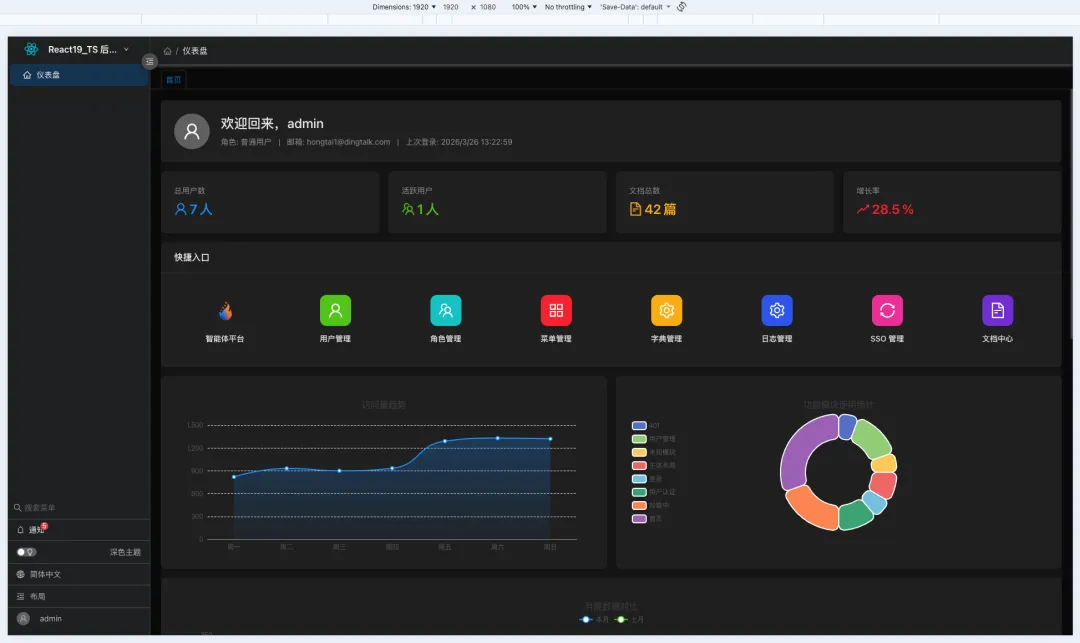Viewport: 1080px width, 643px height.
Task: Open the 通知 notifications menu entry
Action: [x=79, y=530]
